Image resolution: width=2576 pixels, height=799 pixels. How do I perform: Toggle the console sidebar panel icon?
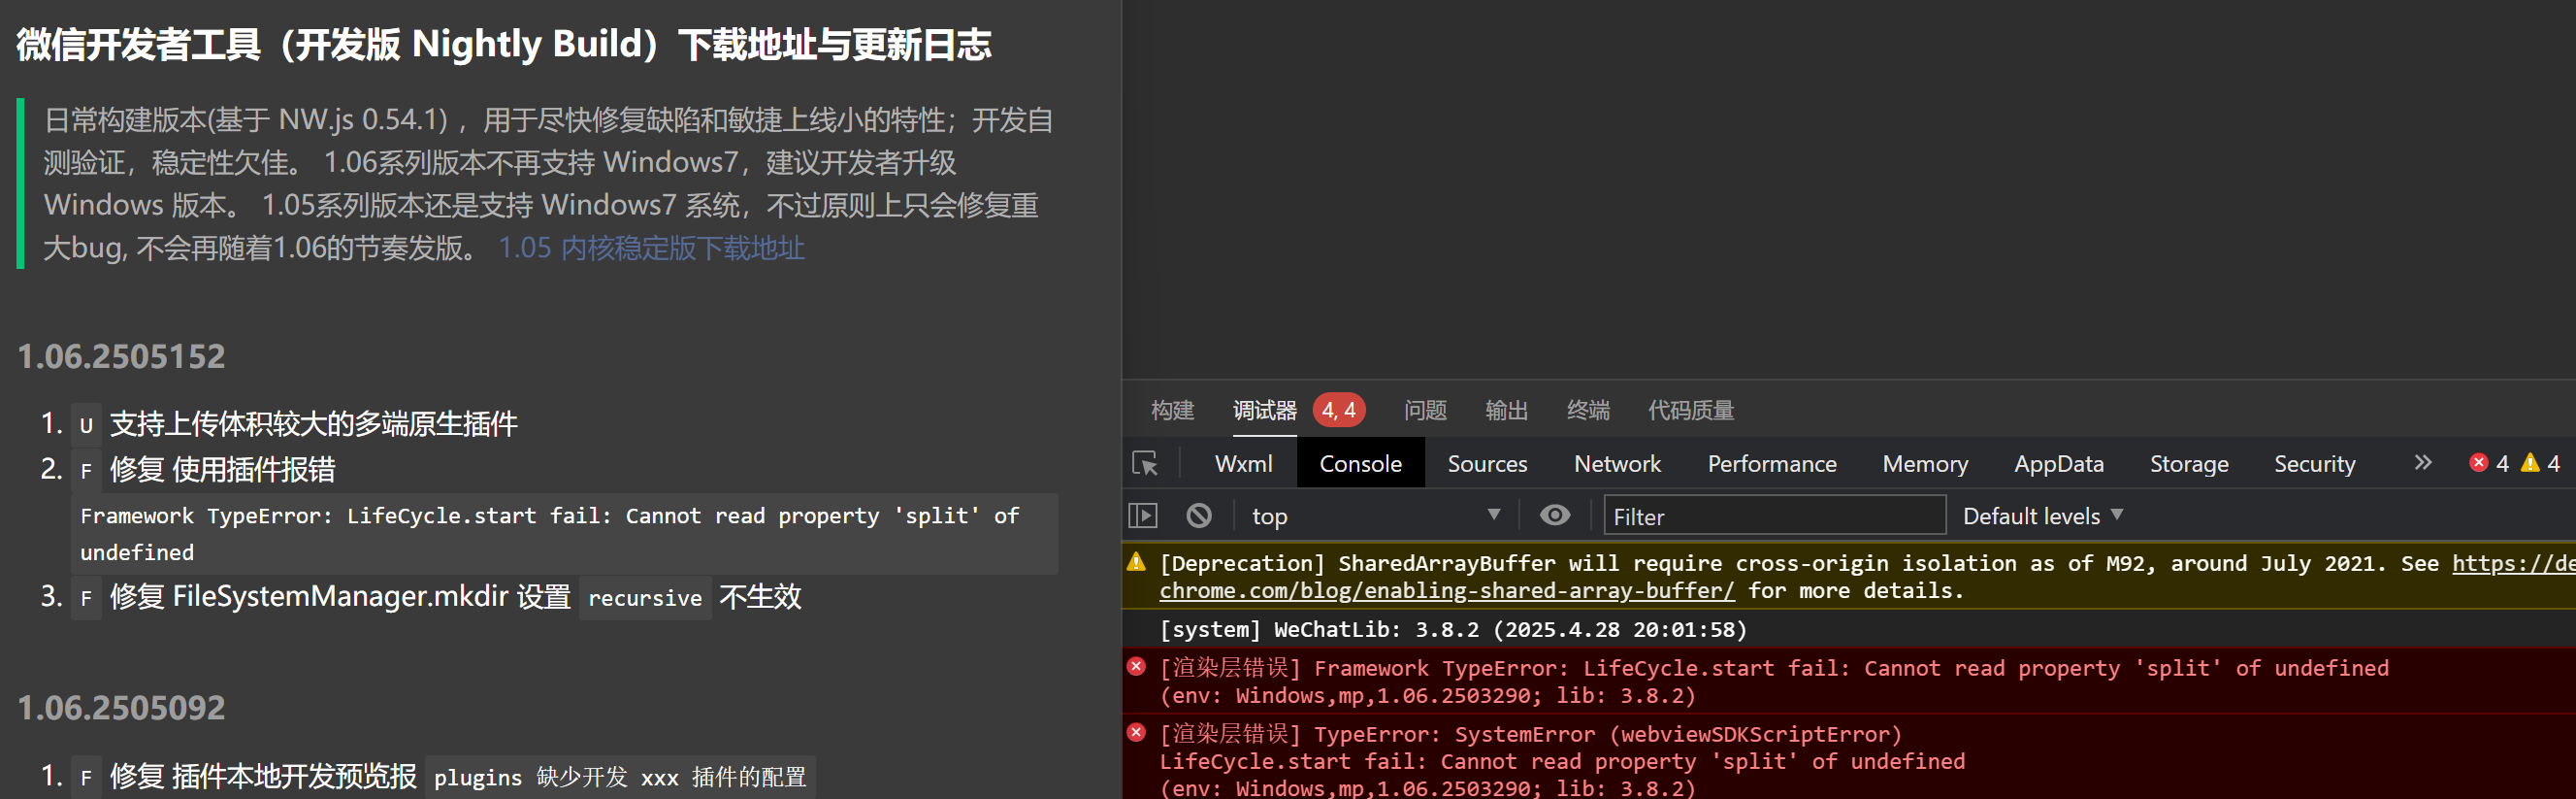1142,516
